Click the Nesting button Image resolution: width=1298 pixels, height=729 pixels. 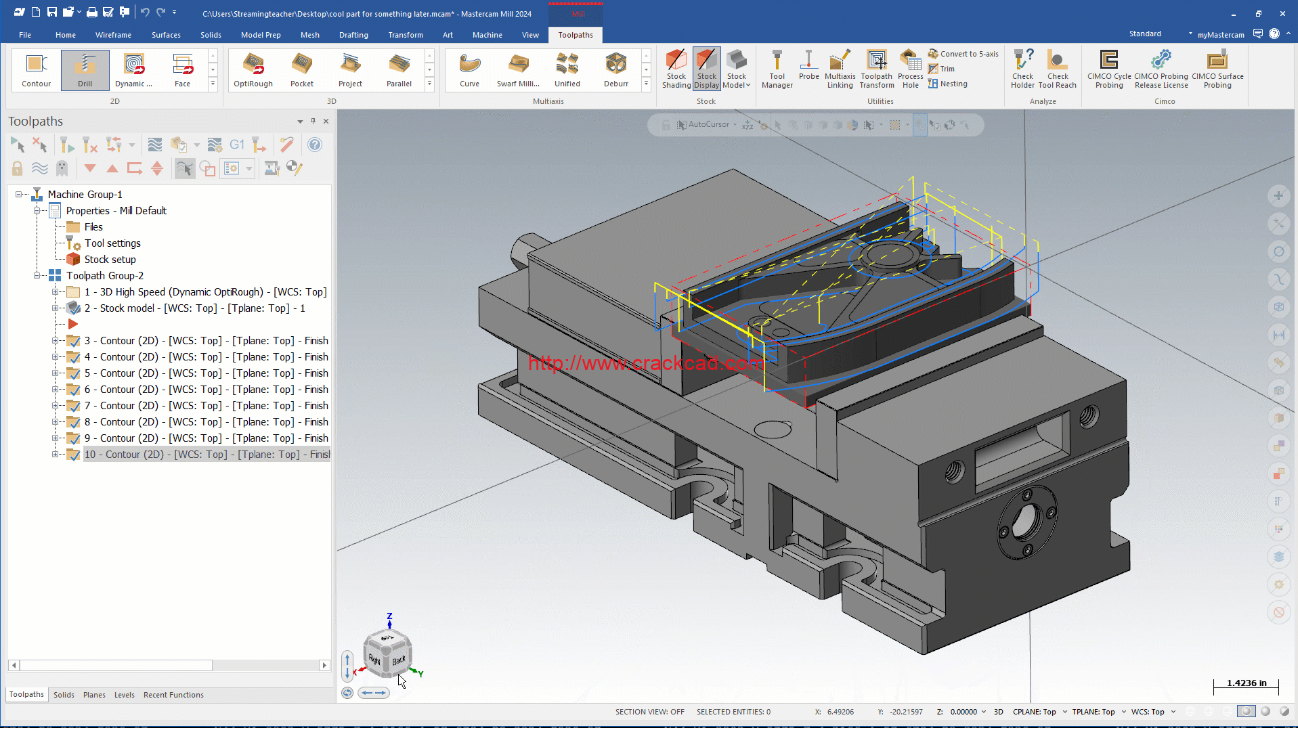coord(947,84)
